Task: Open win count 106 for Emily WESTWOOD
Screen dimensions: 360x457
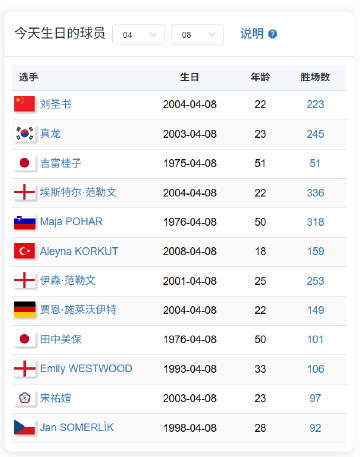Action: click(x=315, y=369)
